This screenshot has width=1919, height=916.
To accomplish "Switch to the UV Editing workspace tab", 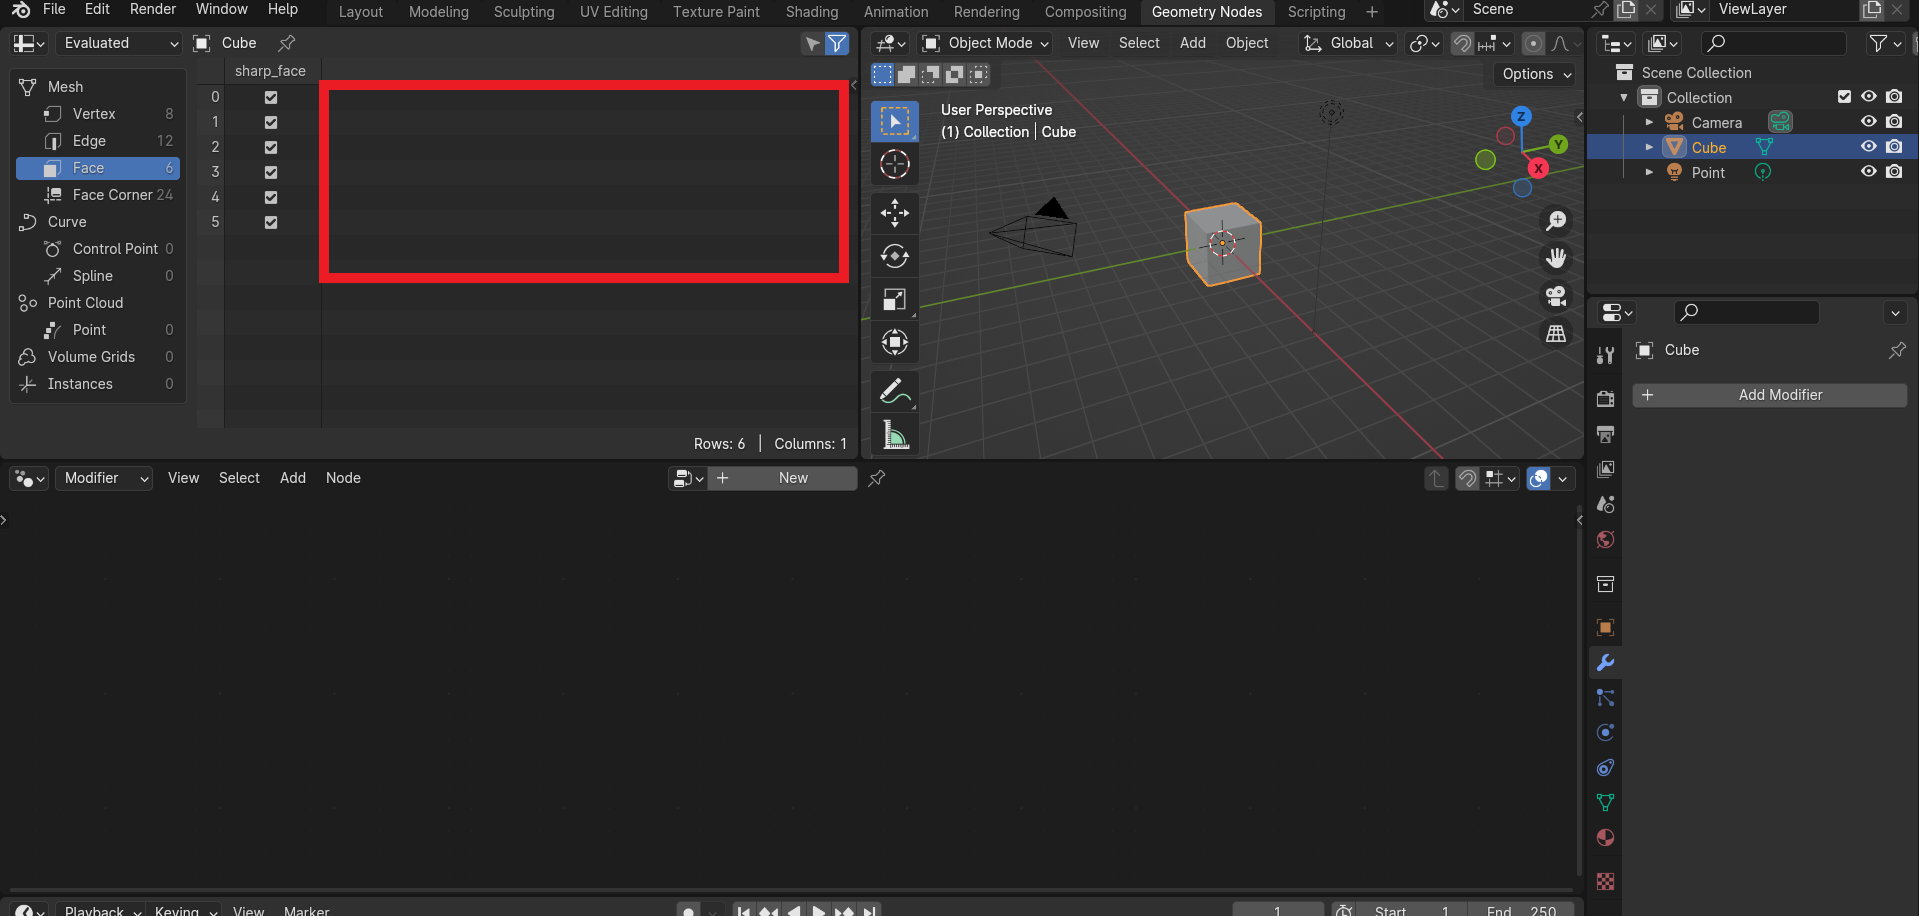I will 613,12.
